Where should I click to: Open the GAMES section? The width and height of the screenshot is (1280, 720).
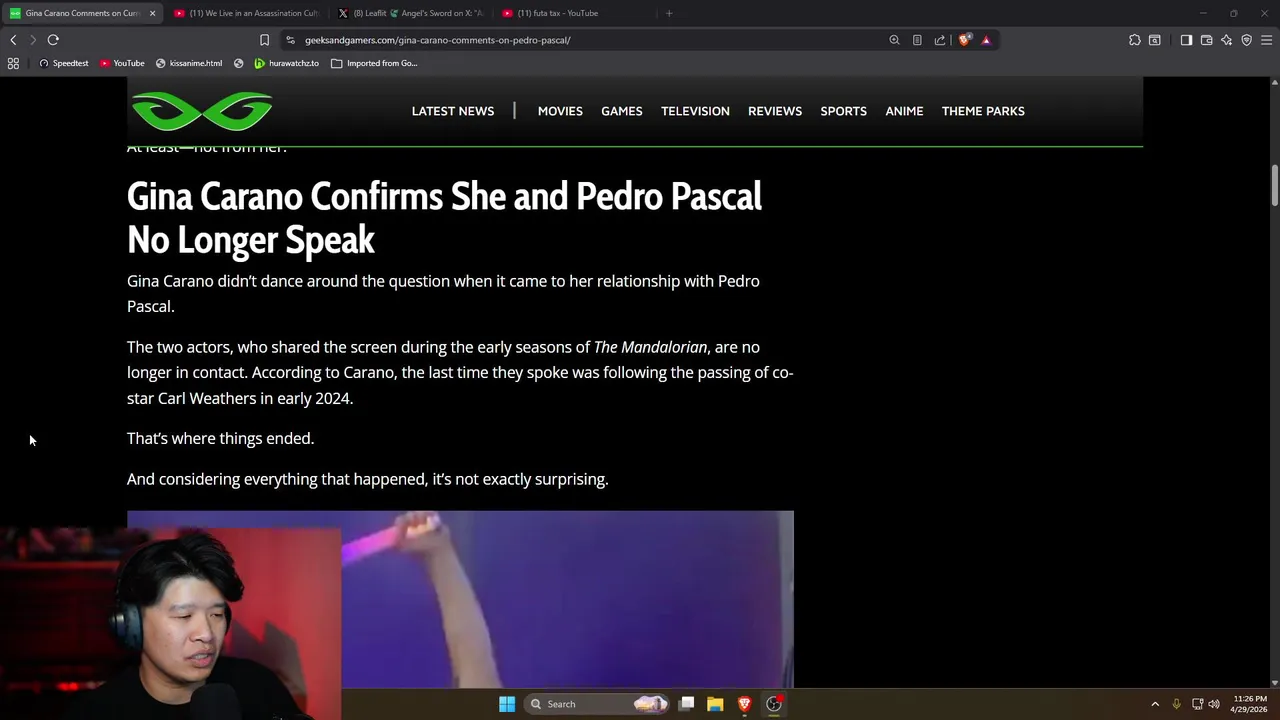pos(622,111)
